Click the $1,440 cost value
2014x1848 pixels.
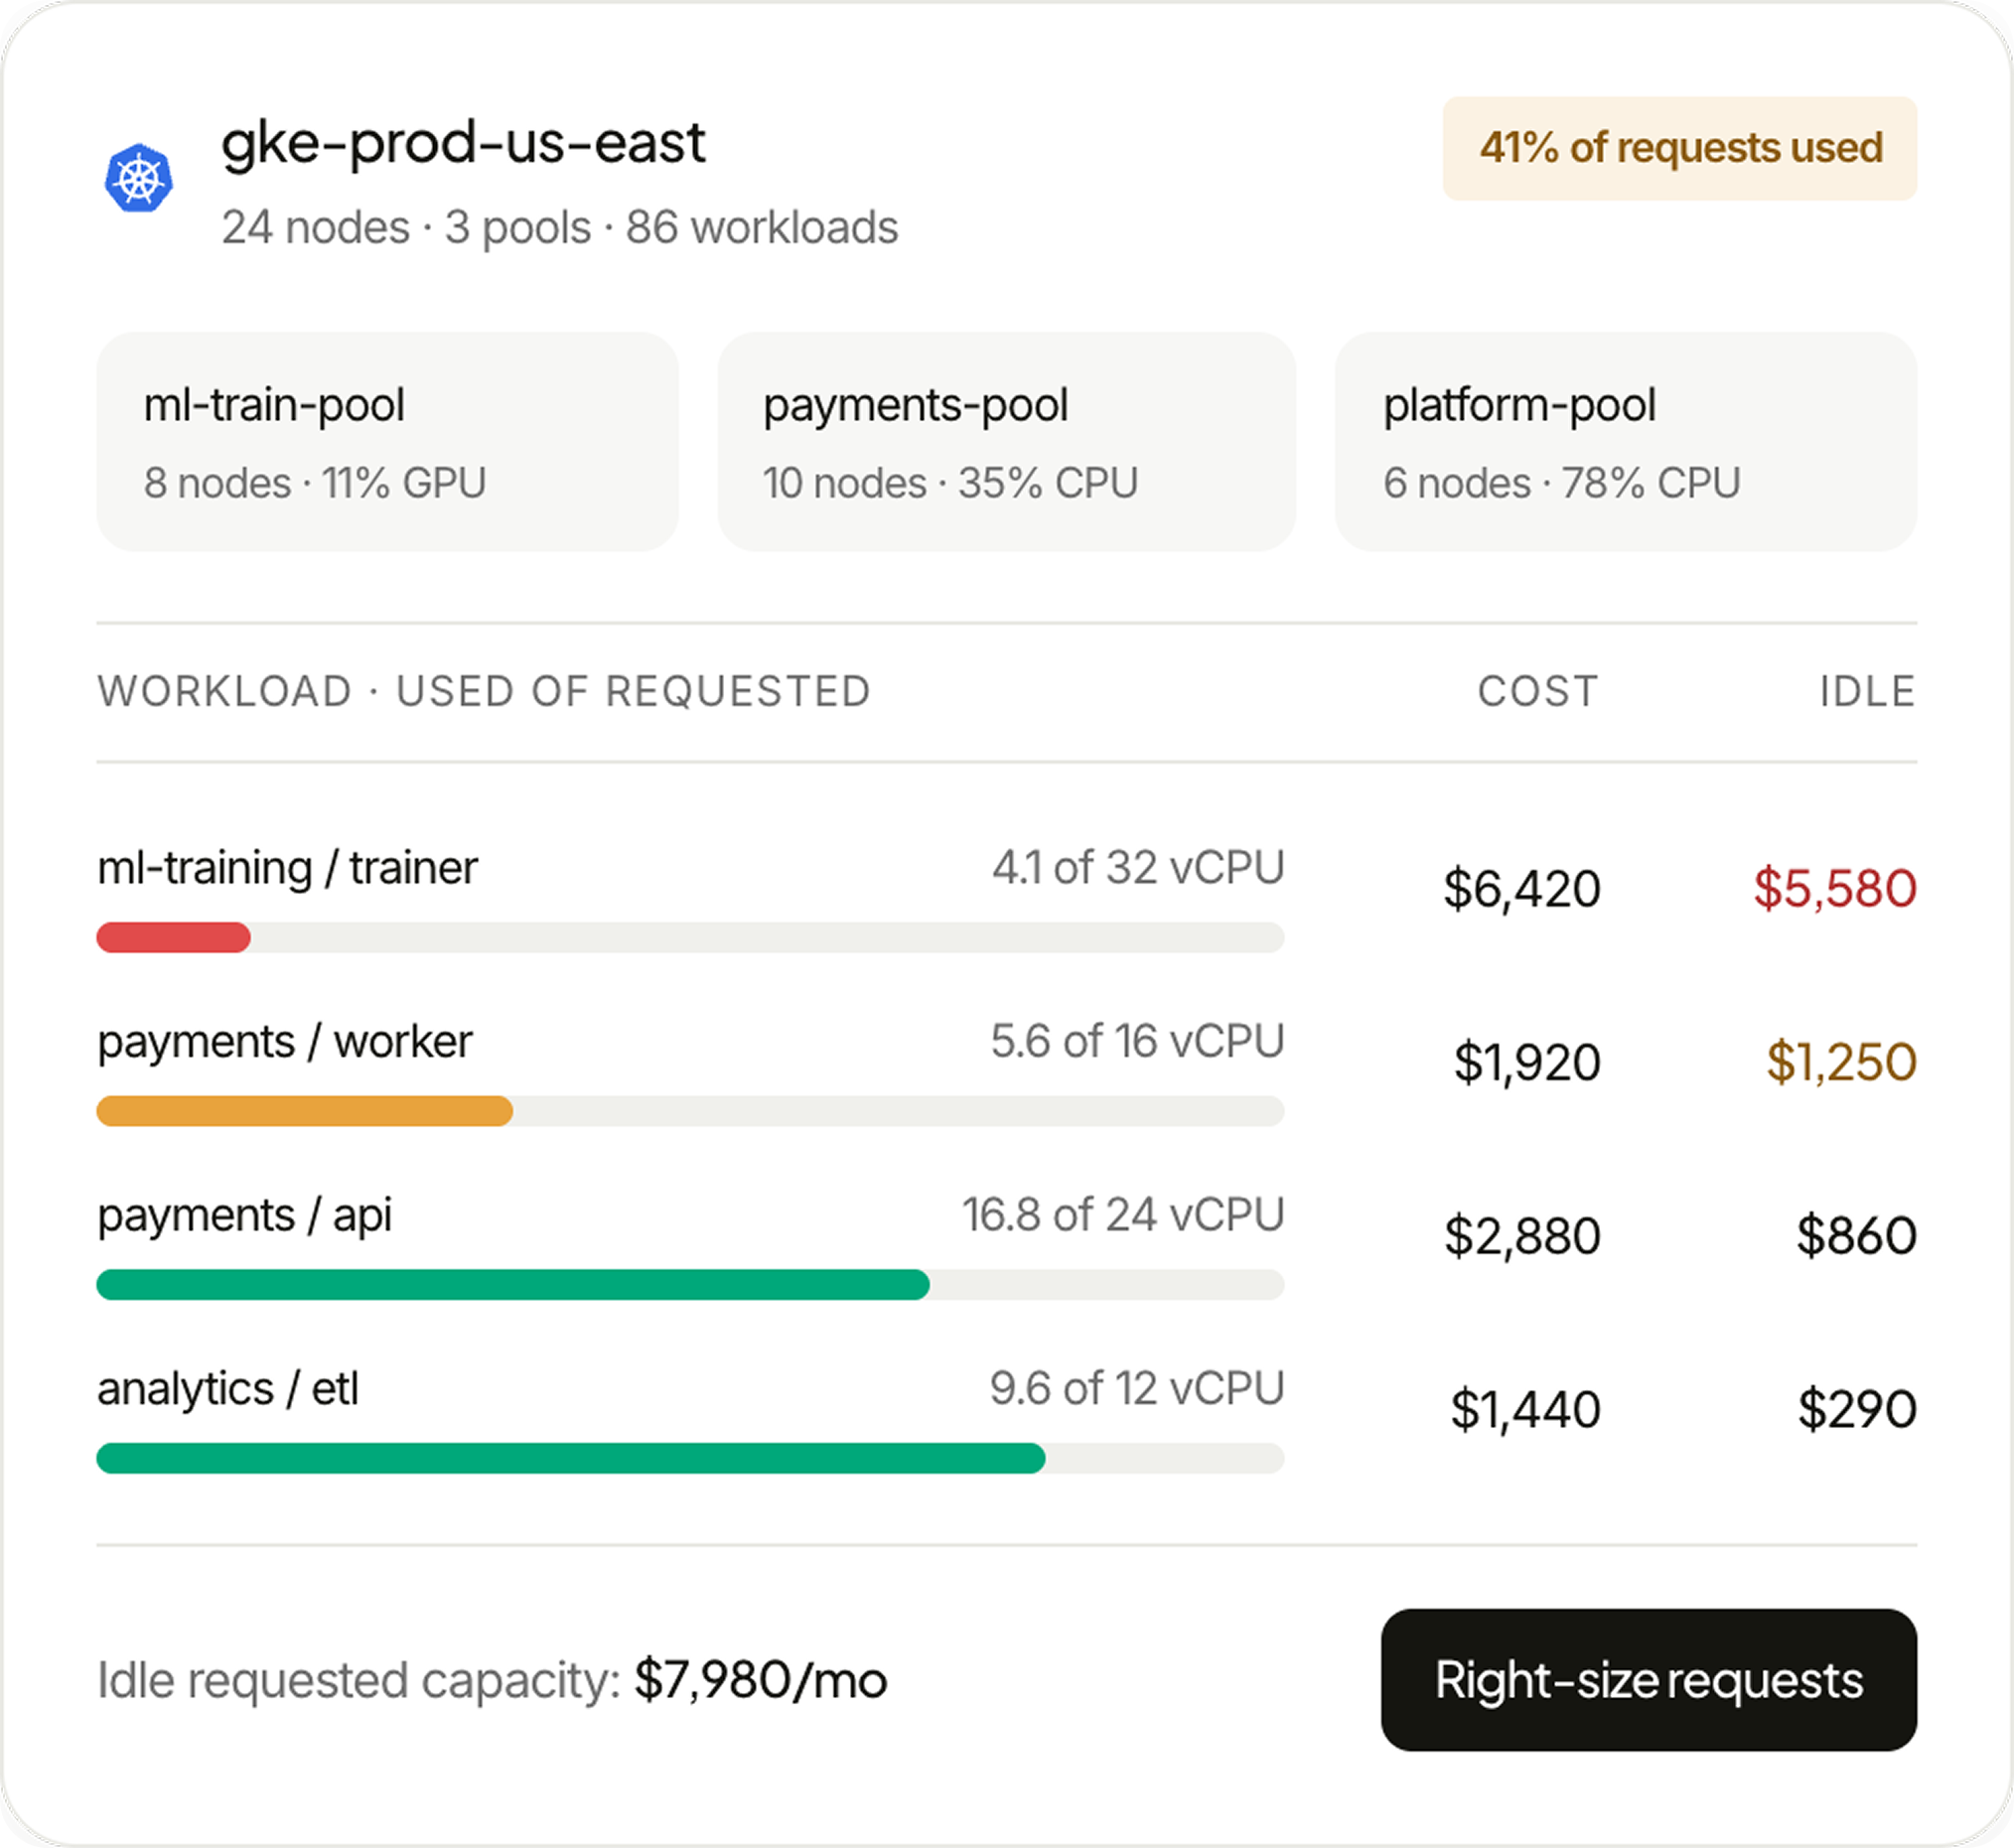1526,1410
